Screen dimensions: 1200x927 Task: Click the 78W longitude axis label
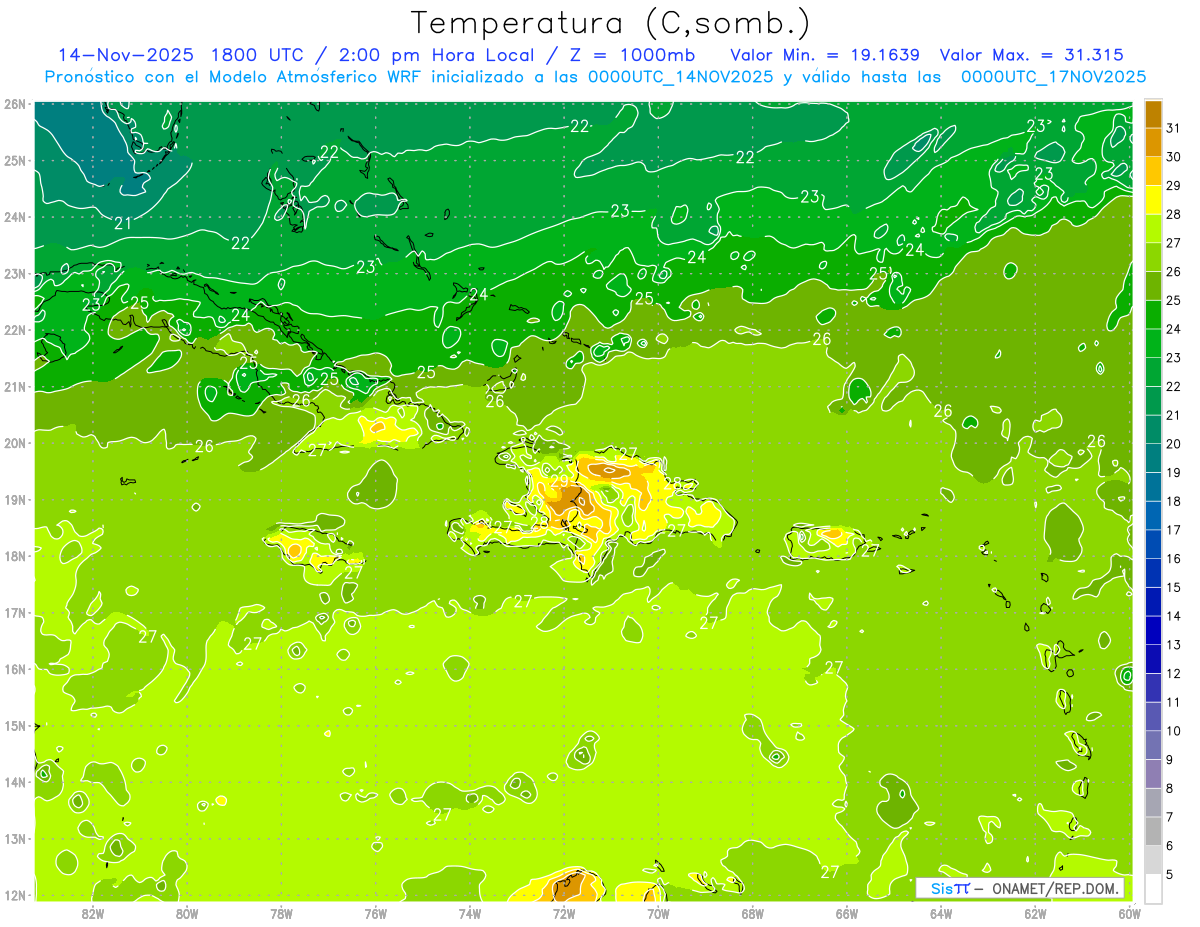pyautogui.click(x=281, y=912)
